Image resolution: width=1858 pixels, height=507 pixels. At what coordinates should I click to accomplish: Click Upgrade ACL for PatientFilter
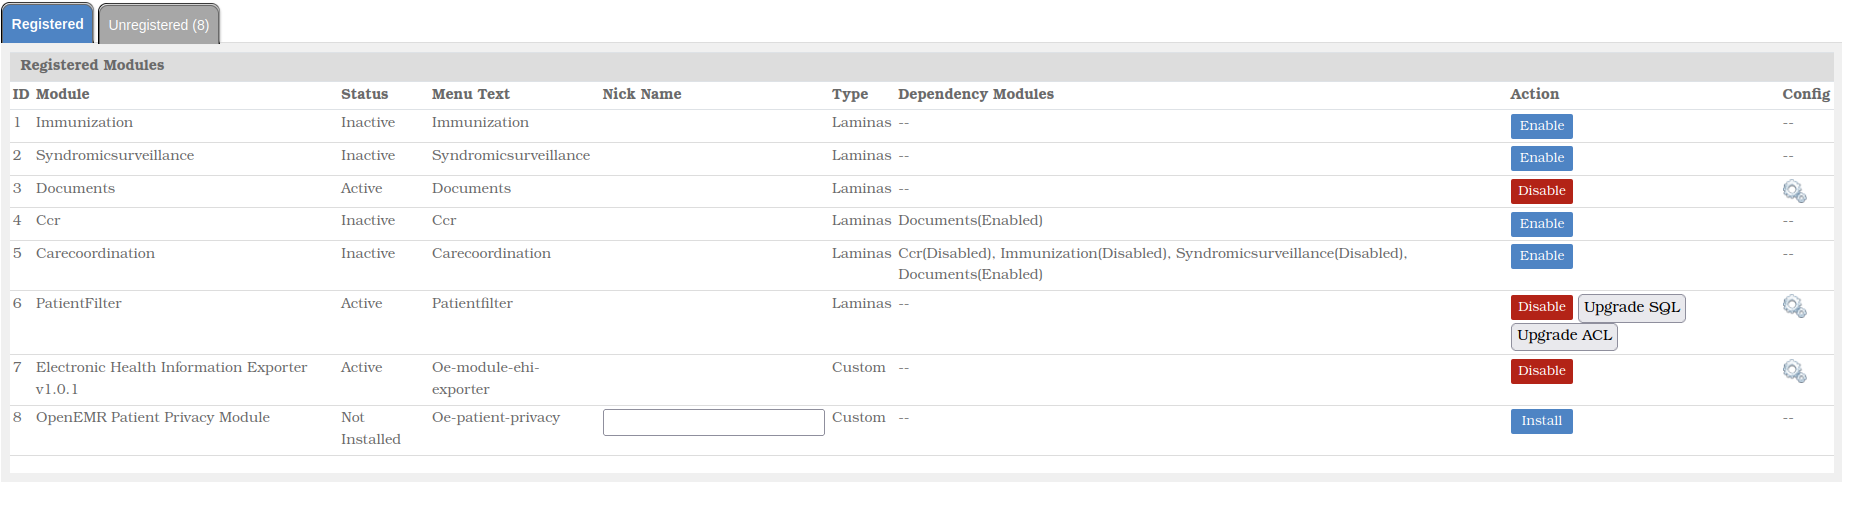(1564, 336)
